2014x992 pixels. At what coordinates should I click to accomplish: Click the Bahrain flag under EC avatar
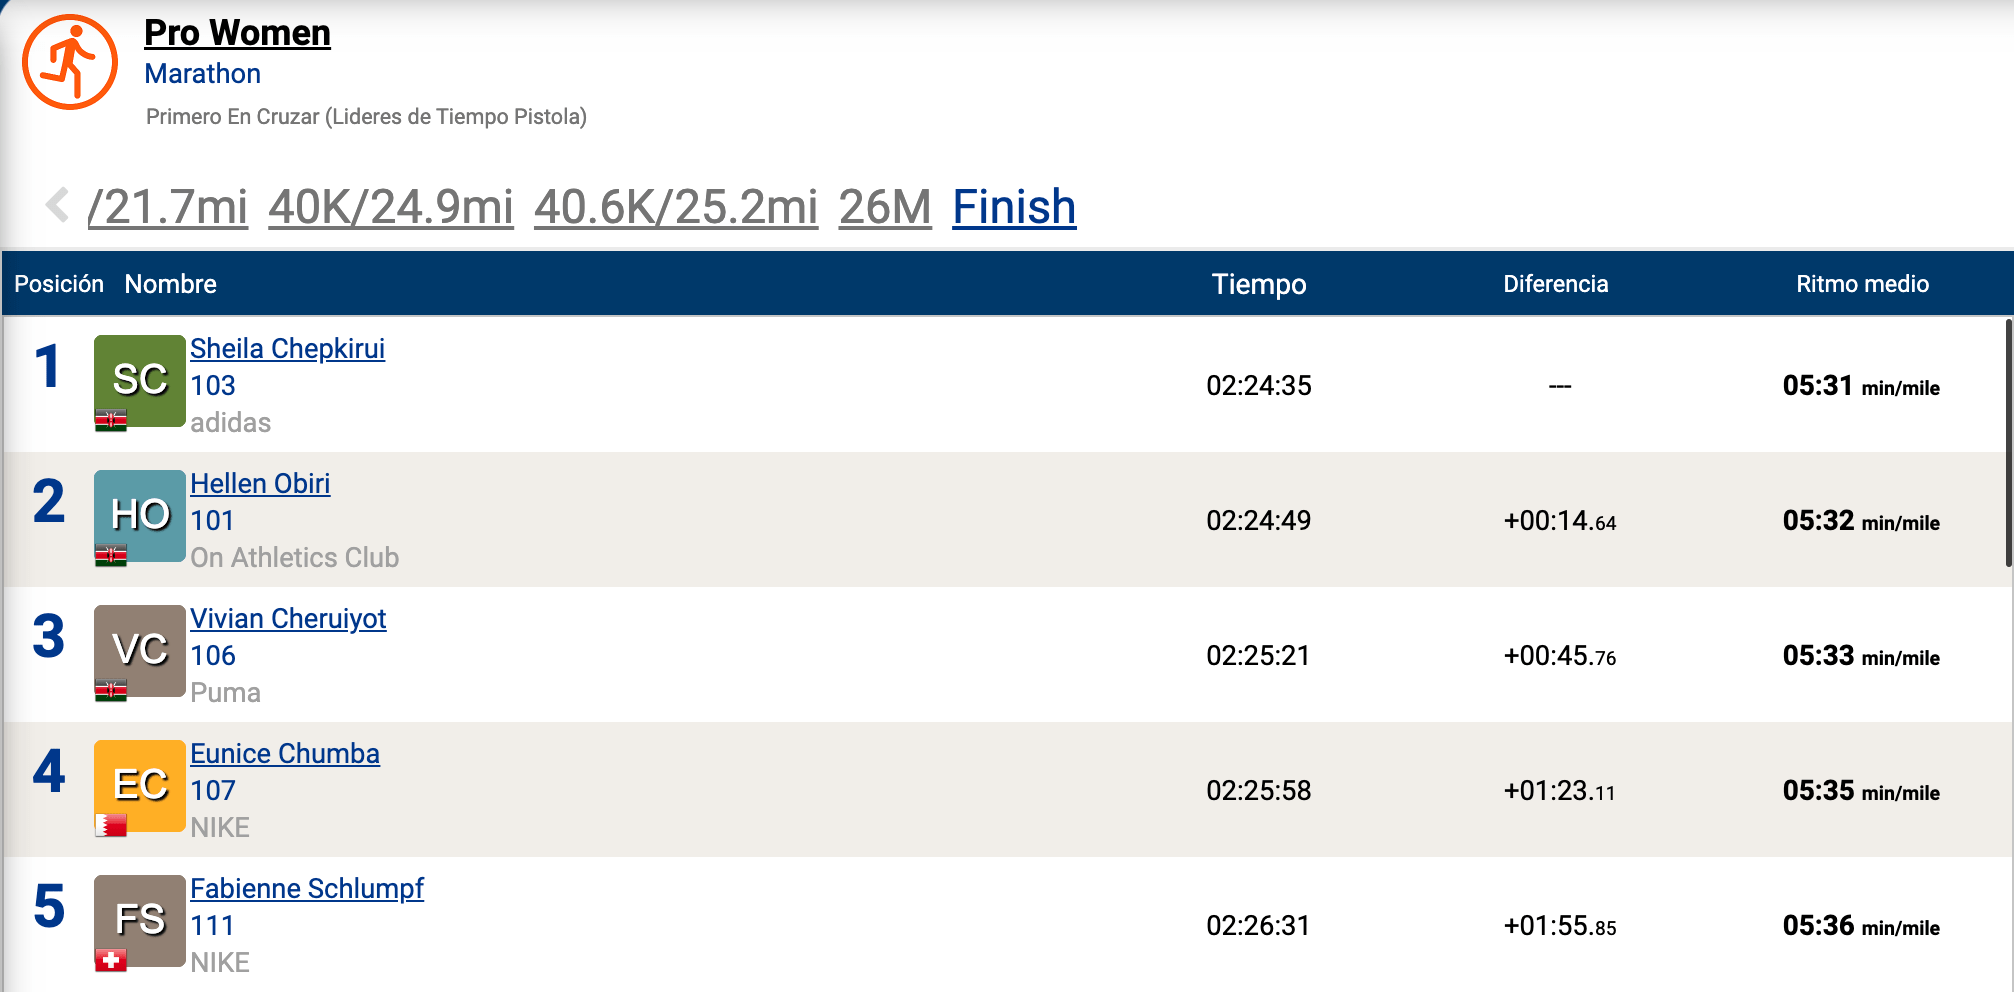(111, 825)
